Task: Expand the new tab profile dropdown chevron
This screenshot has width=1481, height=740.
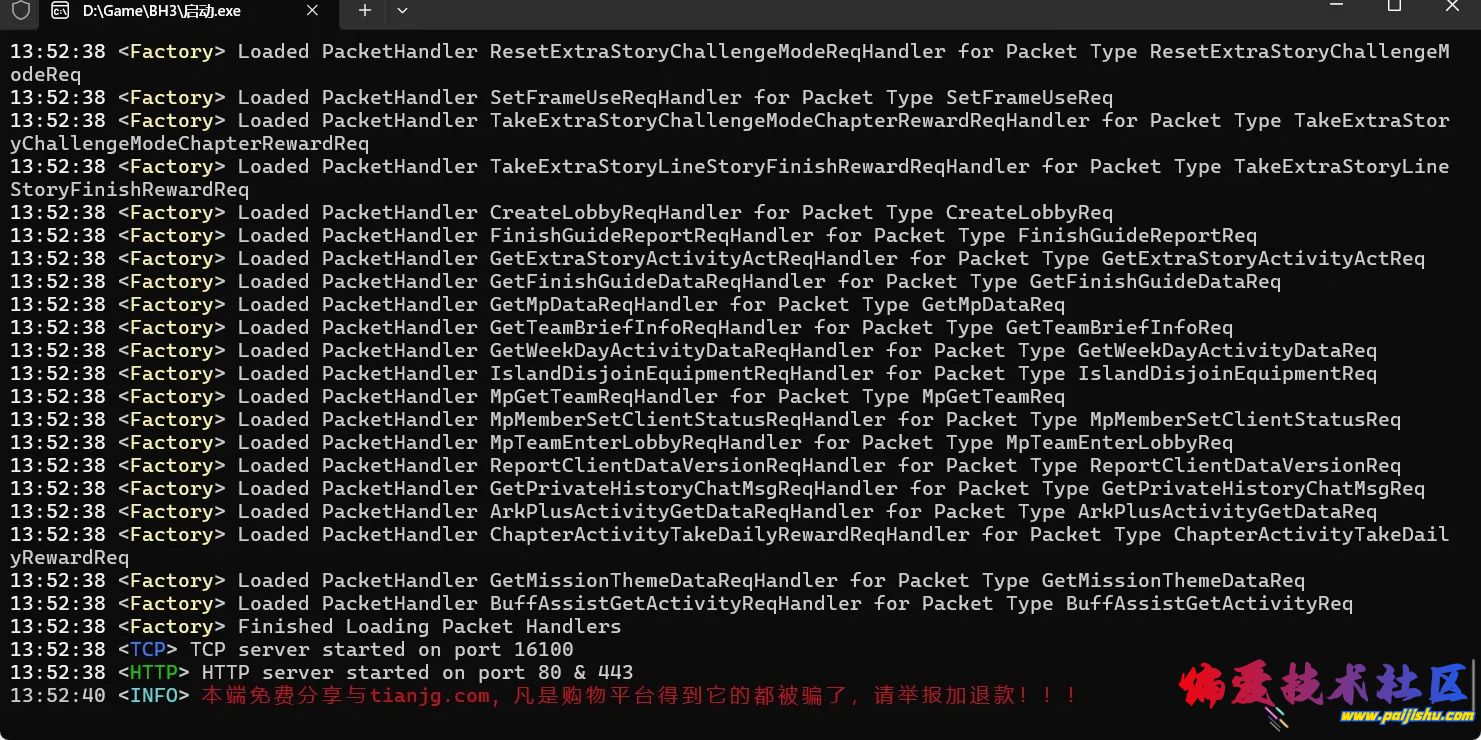Action: tap(402, 10)
